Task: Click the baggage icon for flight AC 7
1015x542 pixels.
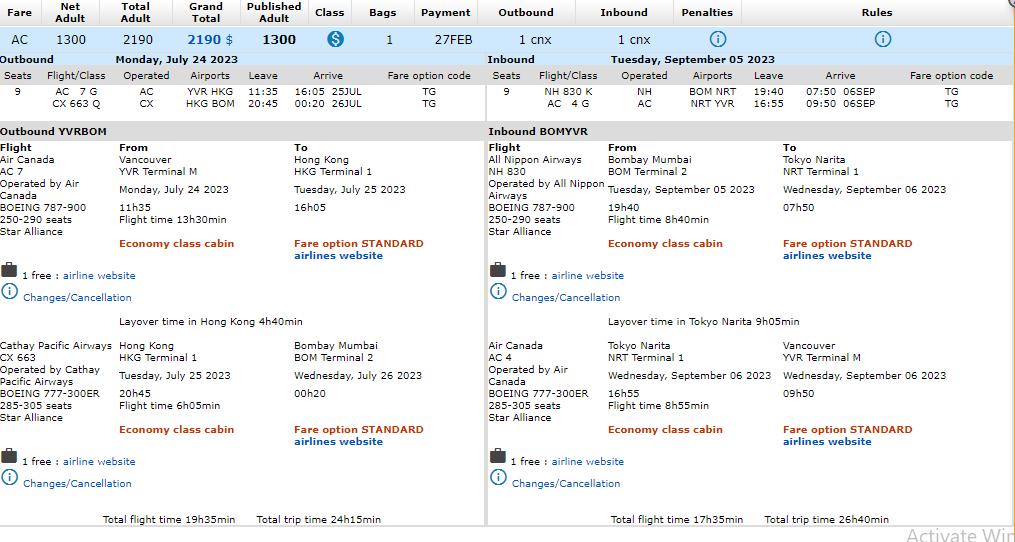Action: coord(9,270)
